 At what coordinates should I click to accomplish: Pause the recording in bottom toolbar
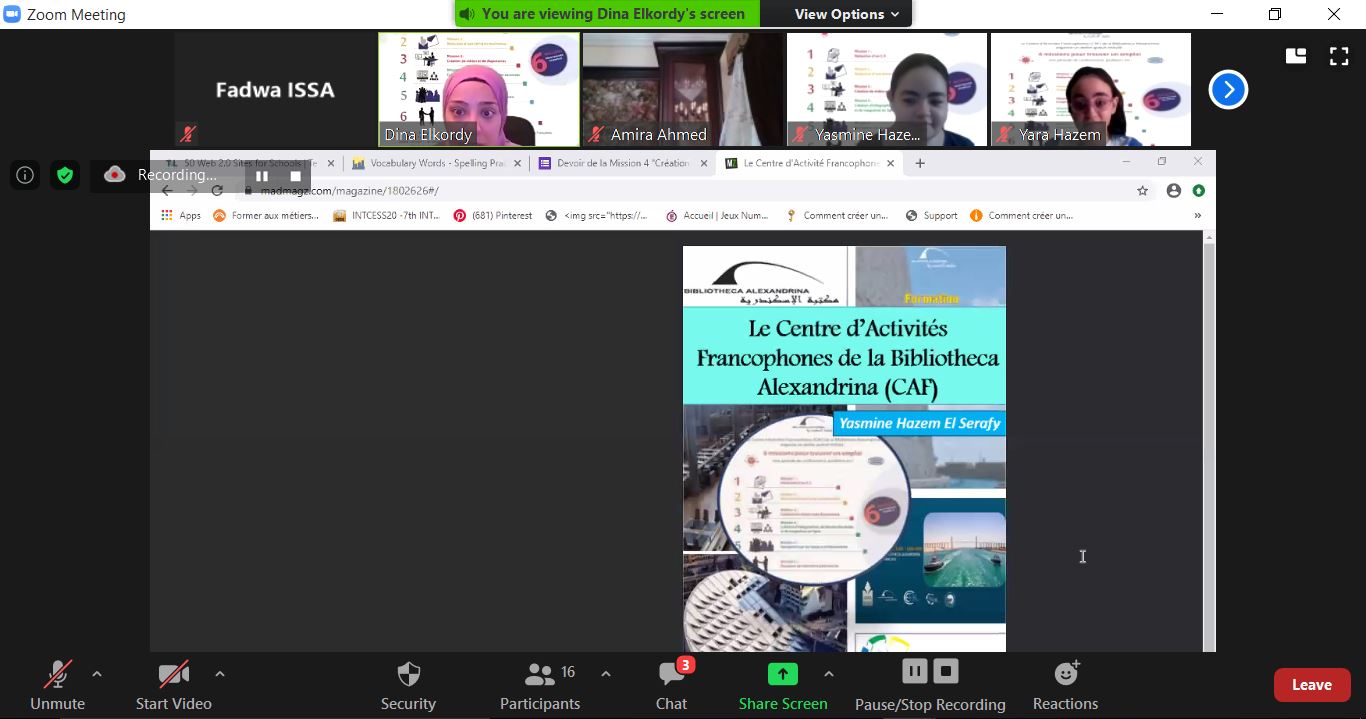click(914, 671)
